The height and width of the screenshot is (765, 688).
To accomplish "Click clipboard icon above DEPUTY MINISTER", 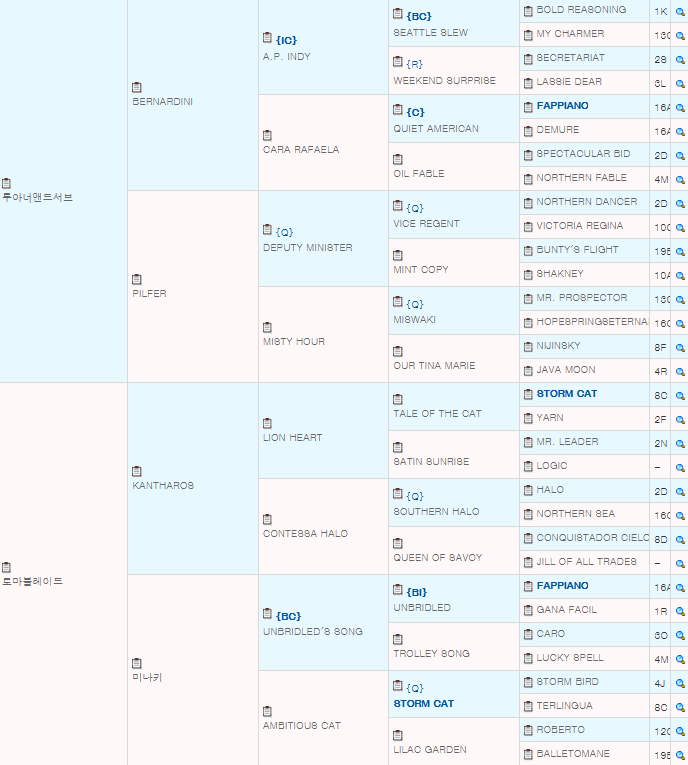I will click(x=267, y=229).
